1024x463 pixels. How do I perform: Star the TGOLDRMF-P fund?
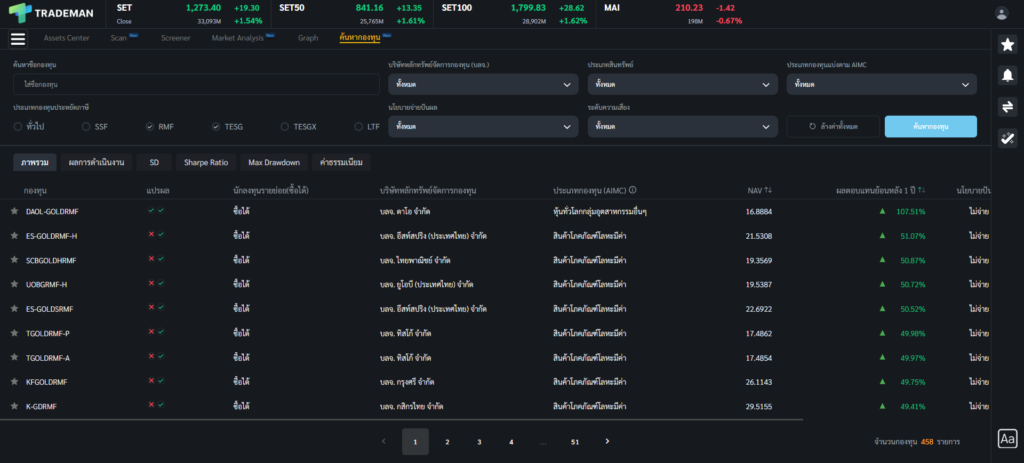click(14, 333)
